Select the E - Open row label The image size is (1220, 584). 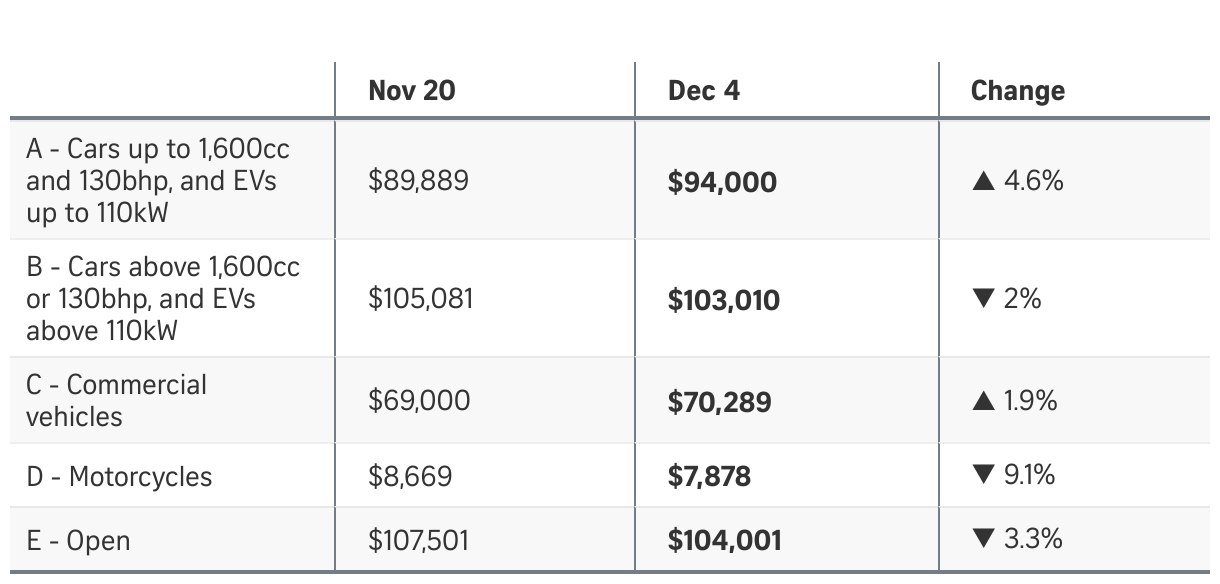point(78,541)
